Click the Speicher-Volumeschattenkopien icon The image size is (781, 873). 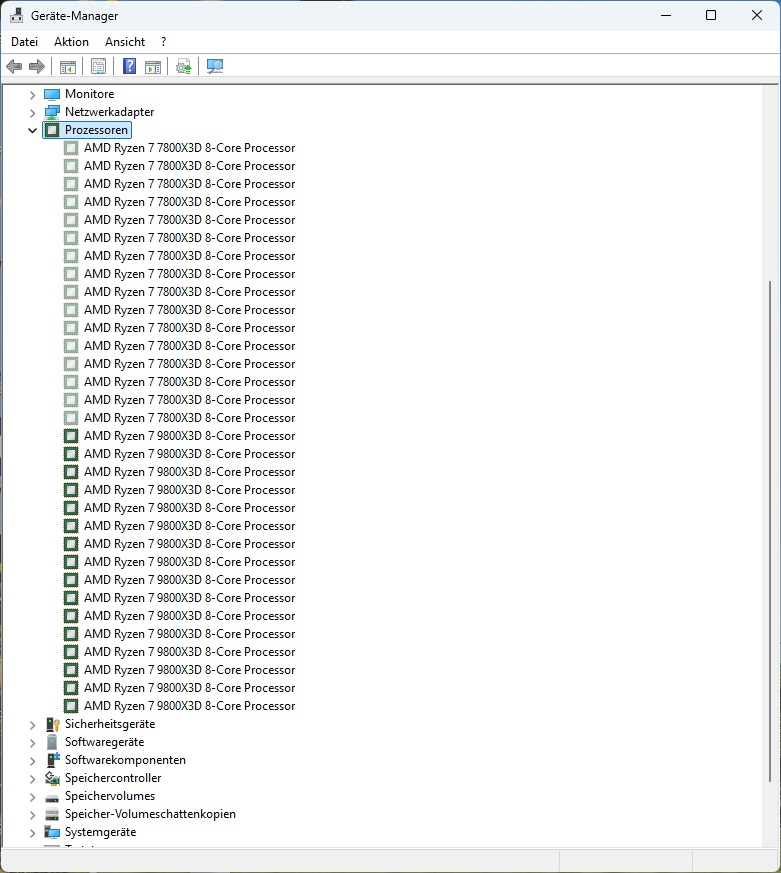(52, 814)
